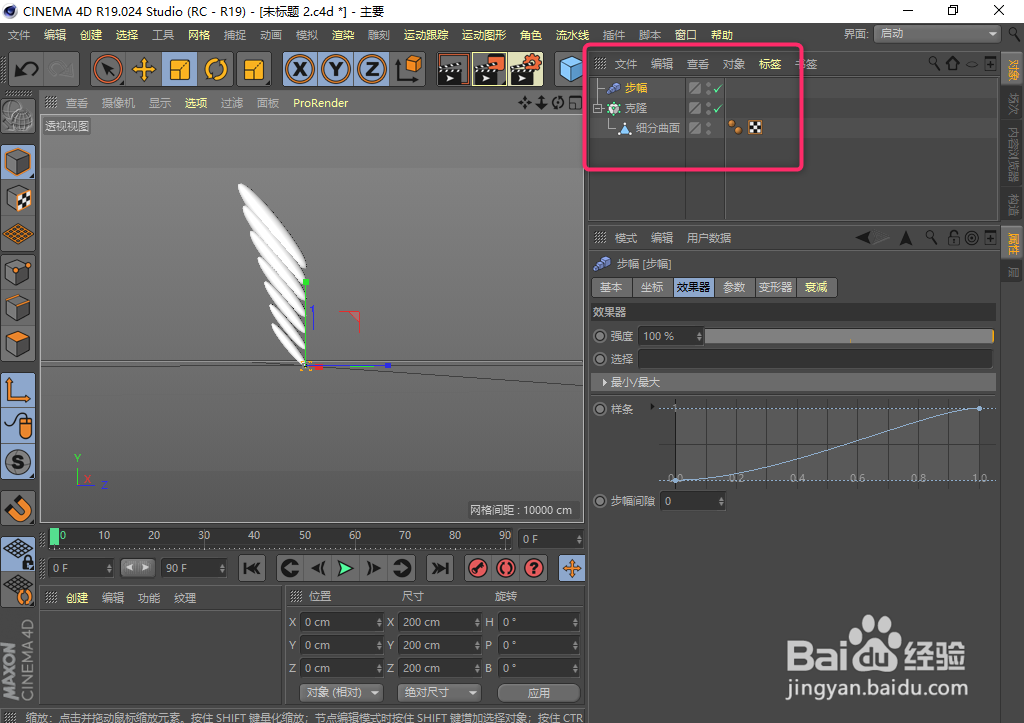Open the 绝对尺寸 size dropdown

click(439, 692)
